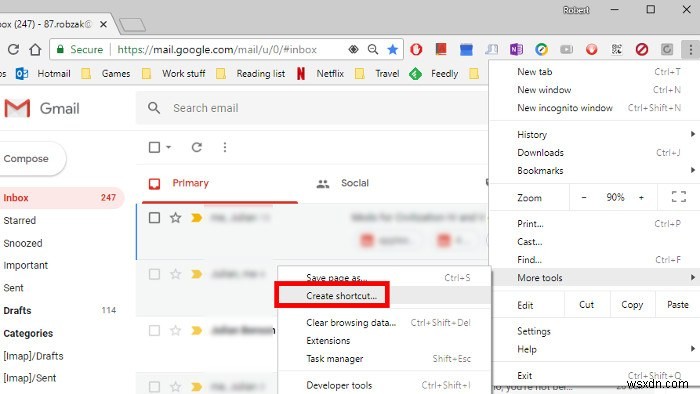
Task: Open the blue window extension icon
Action: pos(466,49)
